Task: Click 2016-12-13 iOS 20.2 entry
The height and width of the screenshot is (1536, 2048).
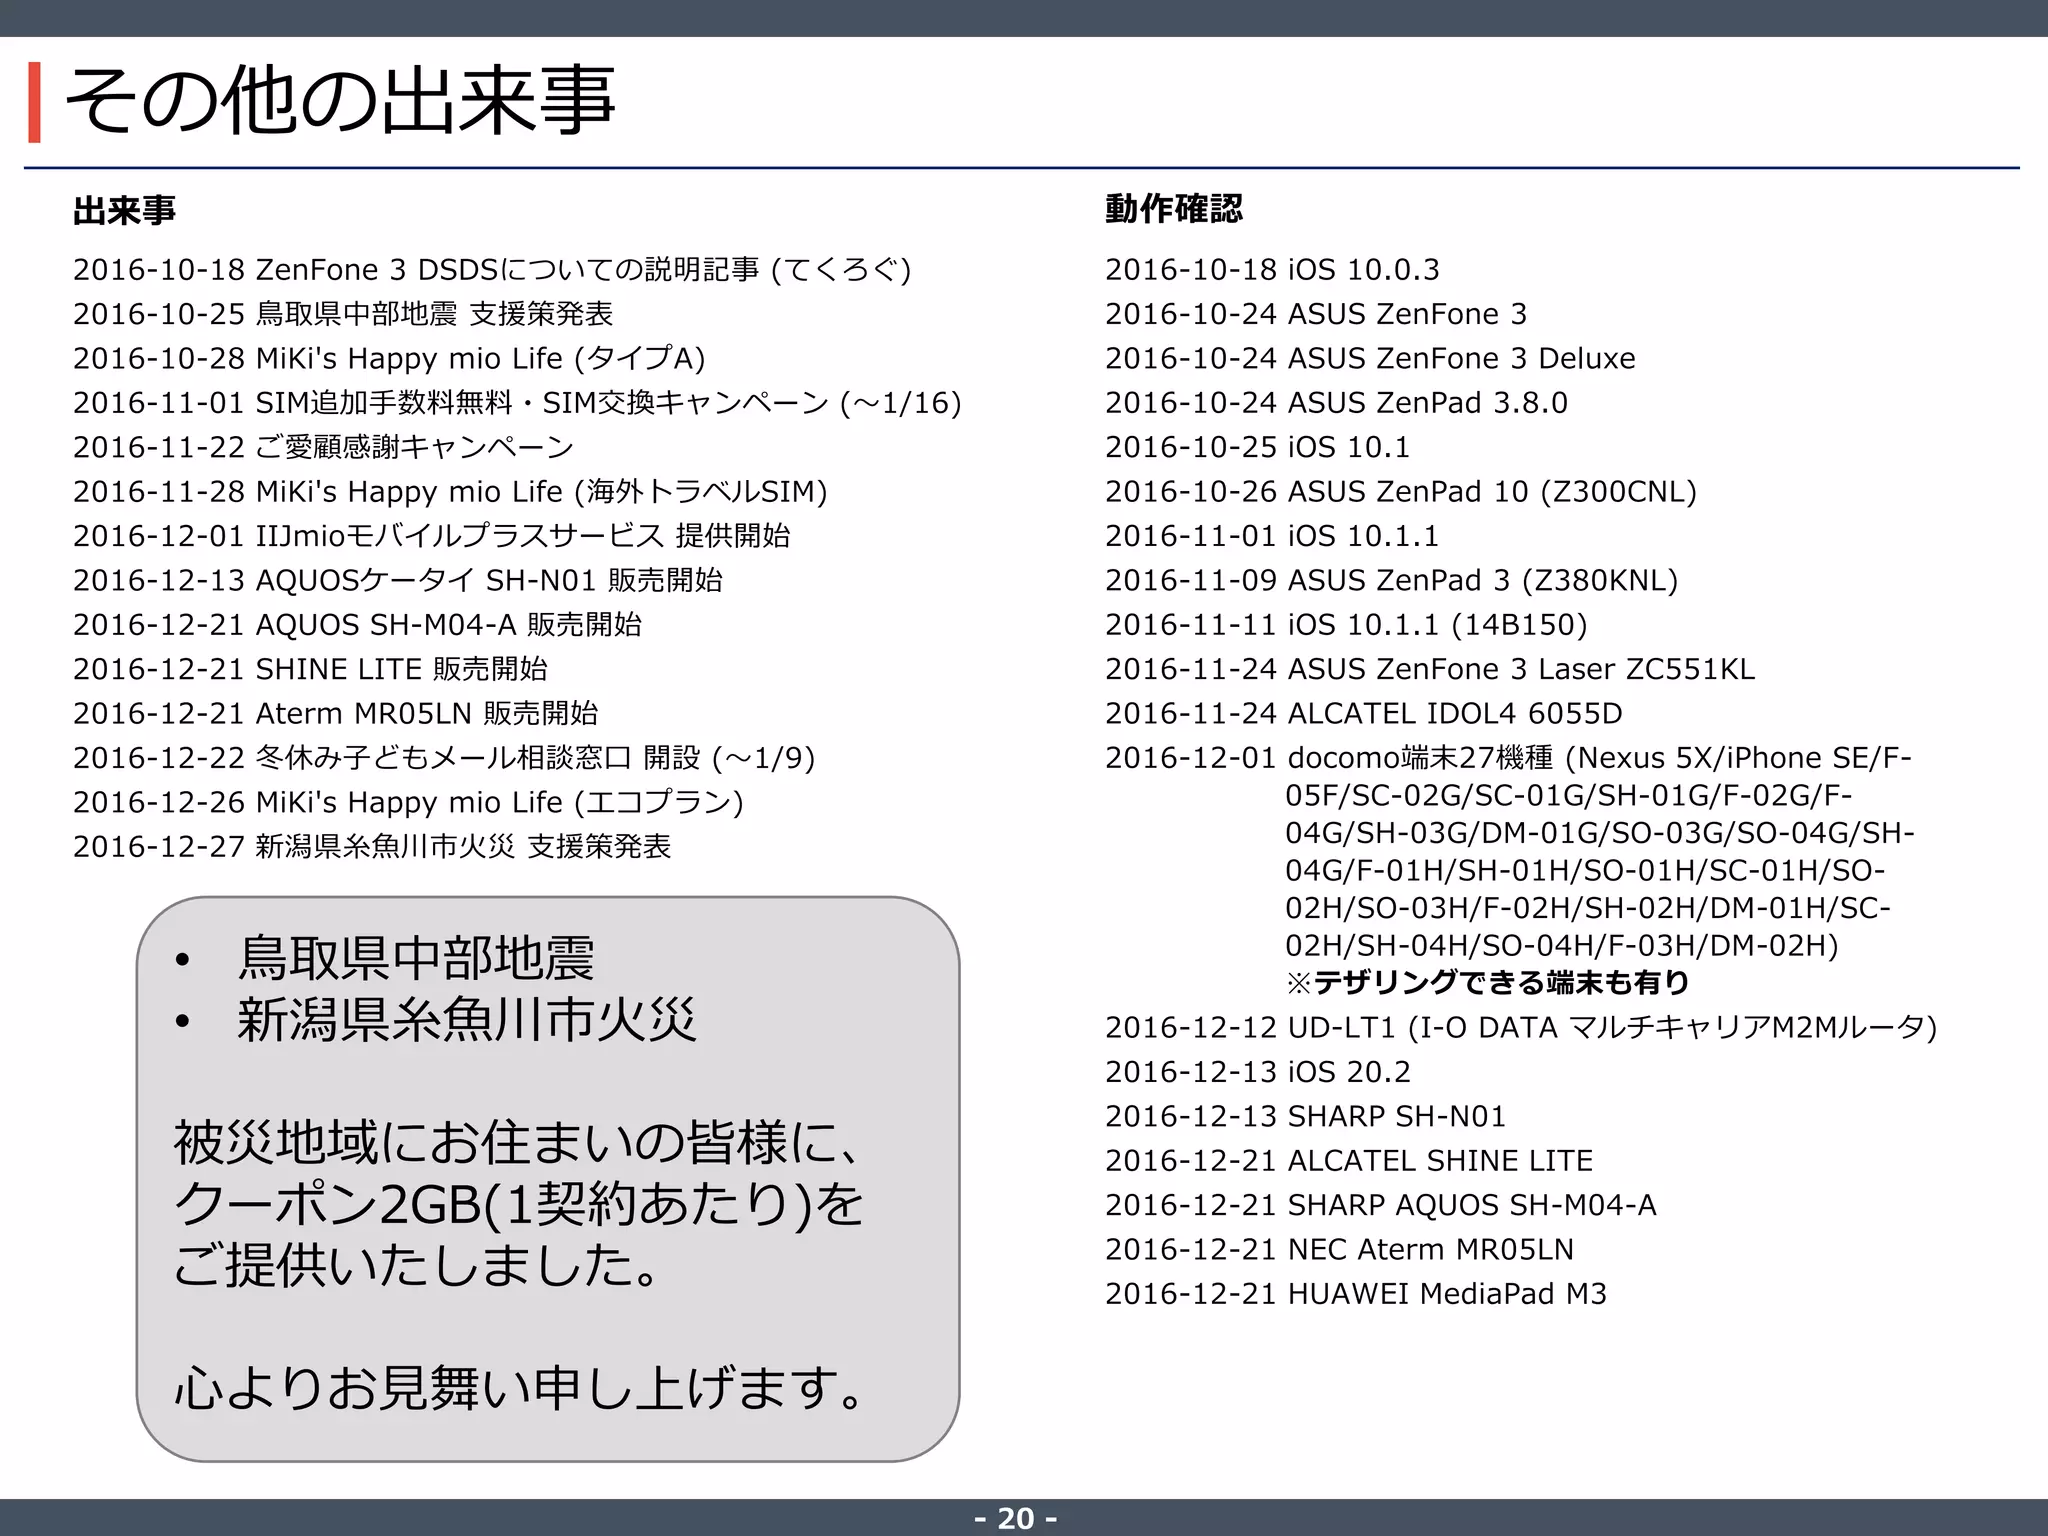Action: [1257, 1072]
